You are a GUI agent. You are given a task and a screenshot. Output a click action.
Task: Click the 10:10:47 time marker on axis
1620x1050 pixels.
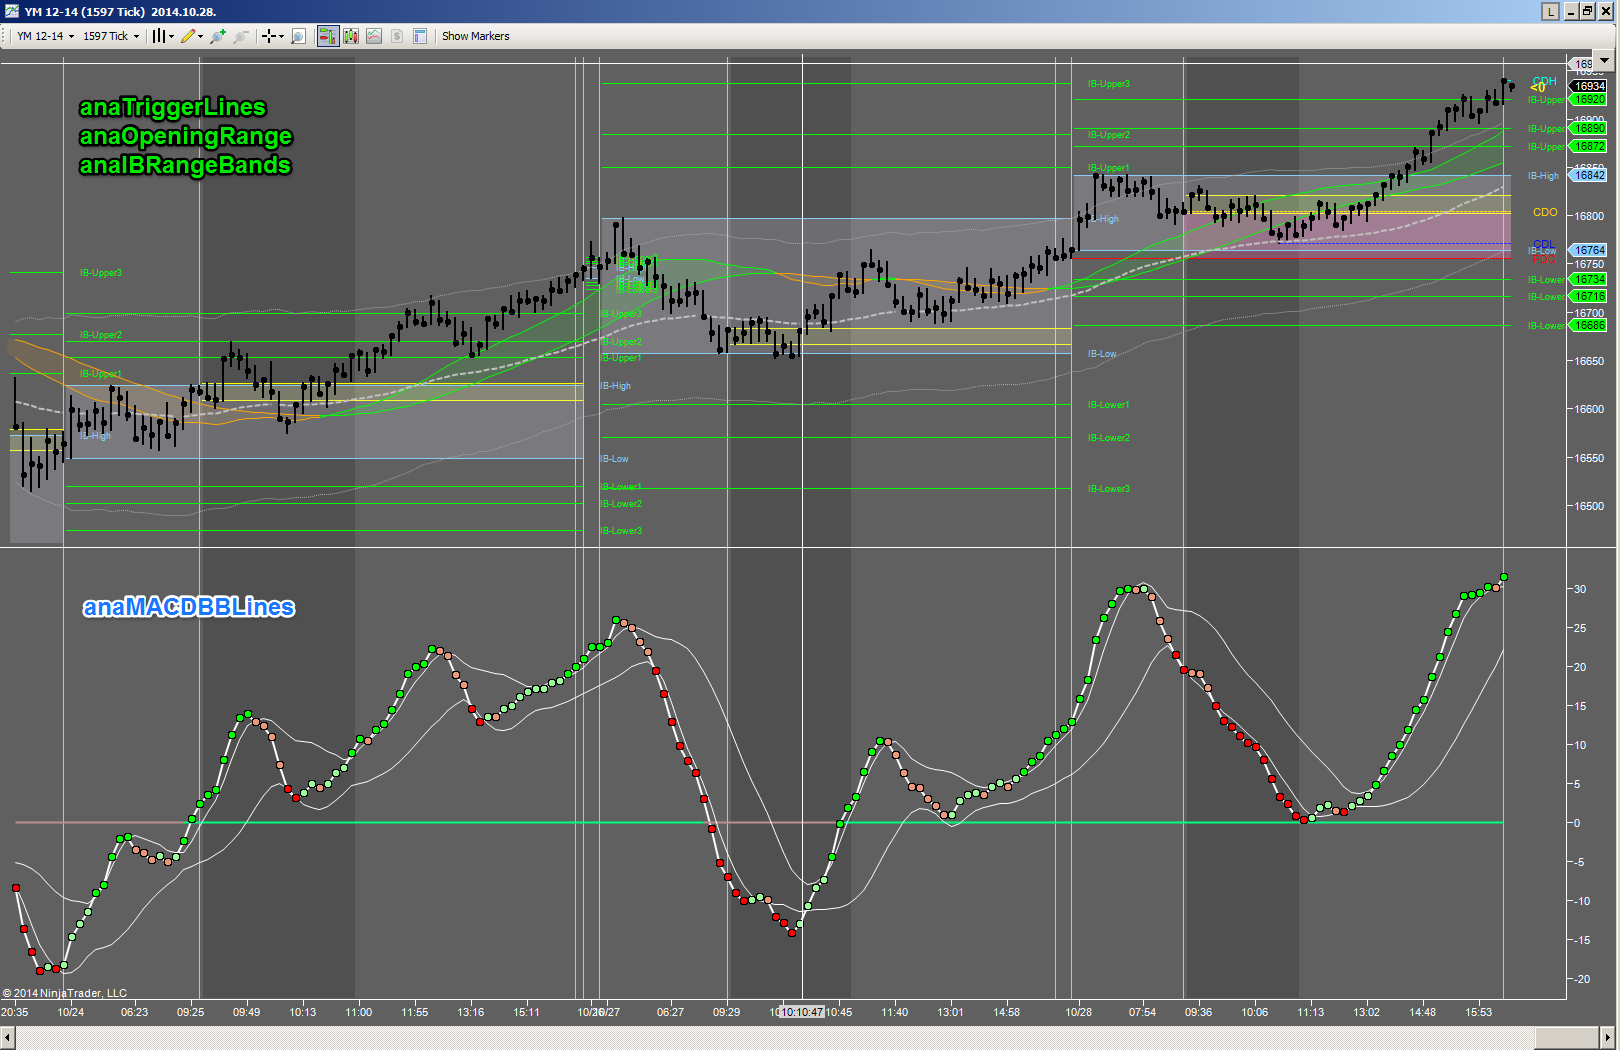click(802, 1012)
